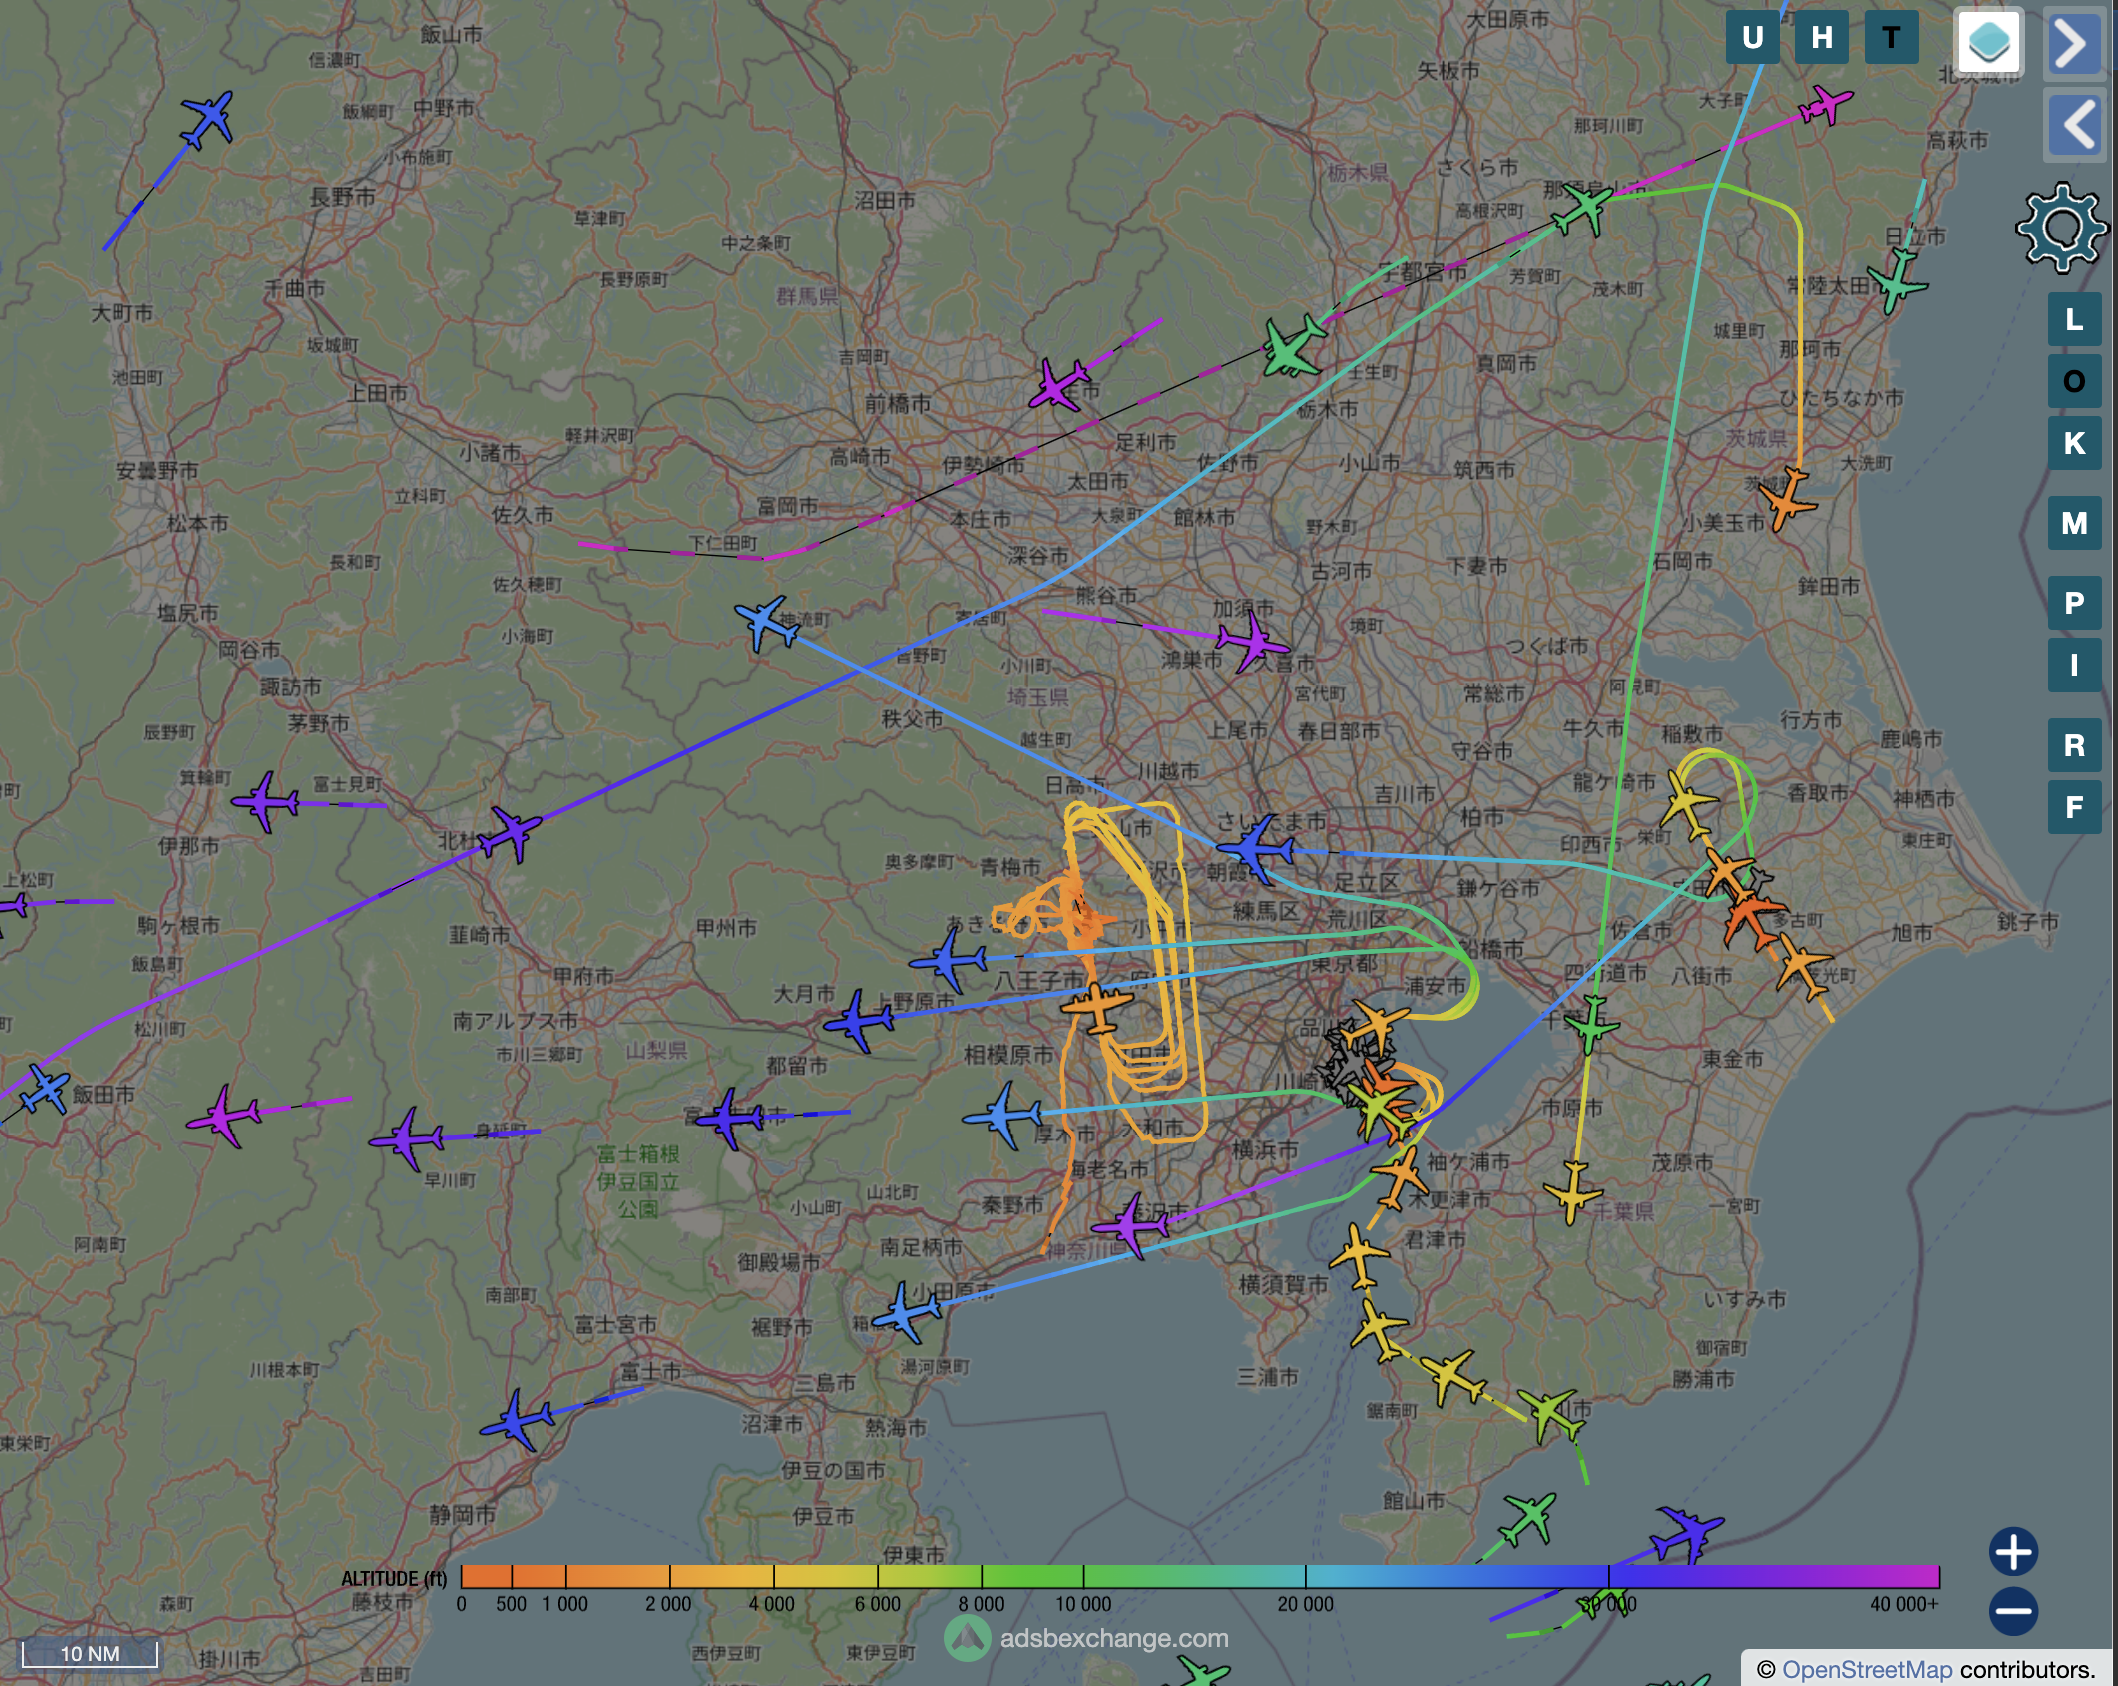Select blue aircraft southeast of 館山市
The height and width of the screenshot is (1686, 2118).
pyautogui.click(x=1688, y=1533)
